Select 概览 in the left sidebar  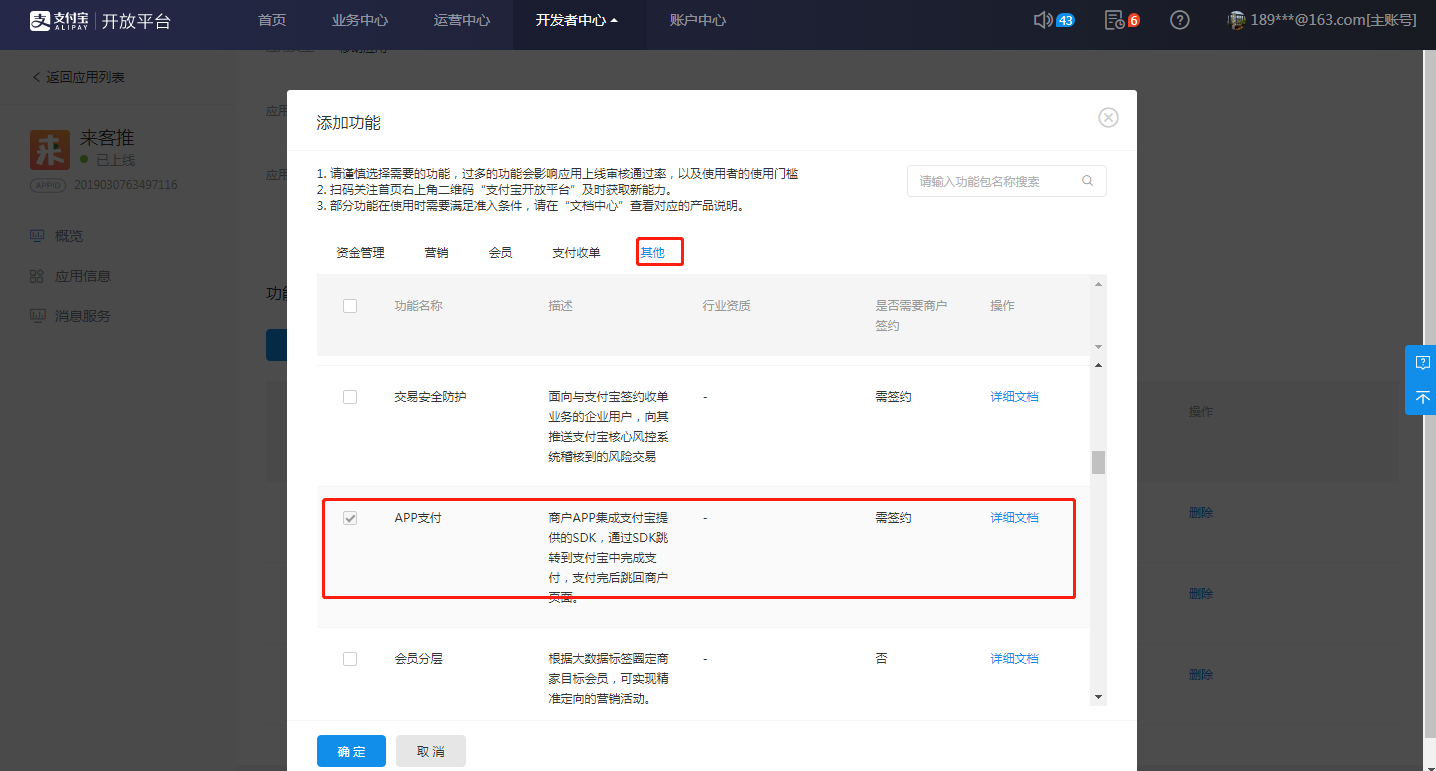[x=69, y=236]
